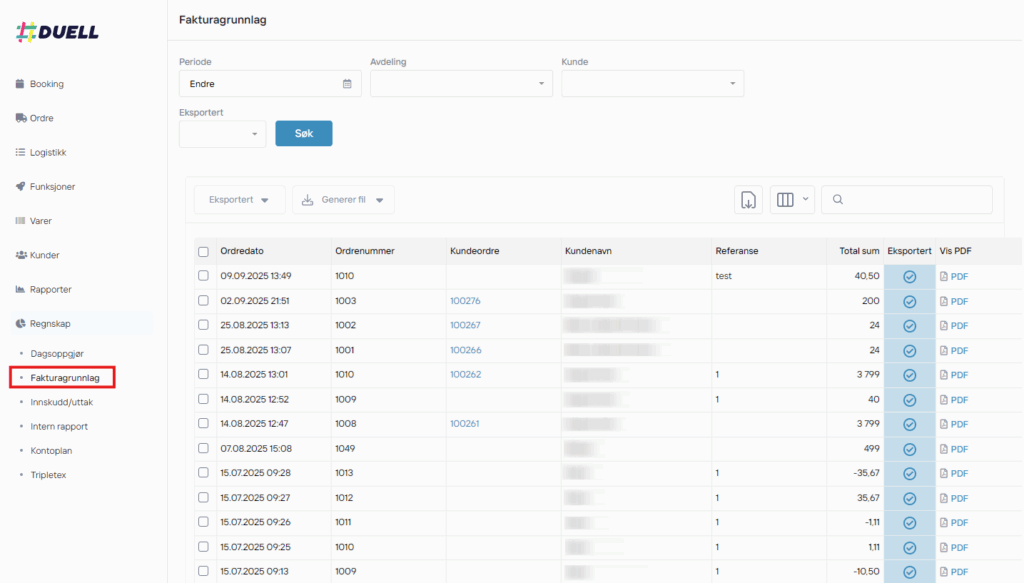
Task: Click the exported checkmark for order 1049
Action: tap(909, 449)
